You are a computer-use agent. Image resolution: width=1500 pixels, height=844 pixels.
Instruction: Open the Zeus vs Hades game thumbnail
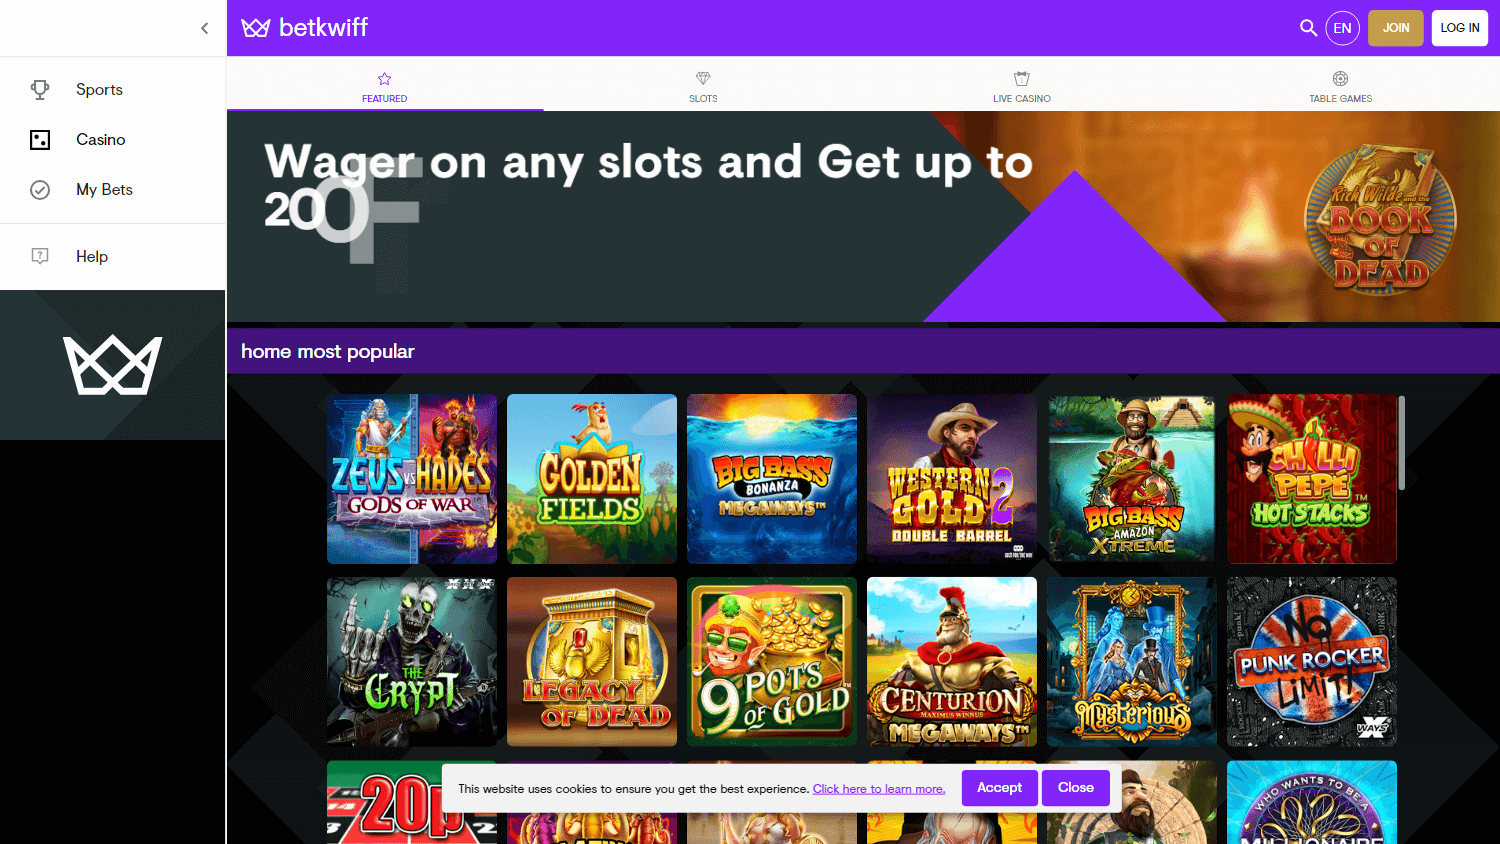click(412, 479)
